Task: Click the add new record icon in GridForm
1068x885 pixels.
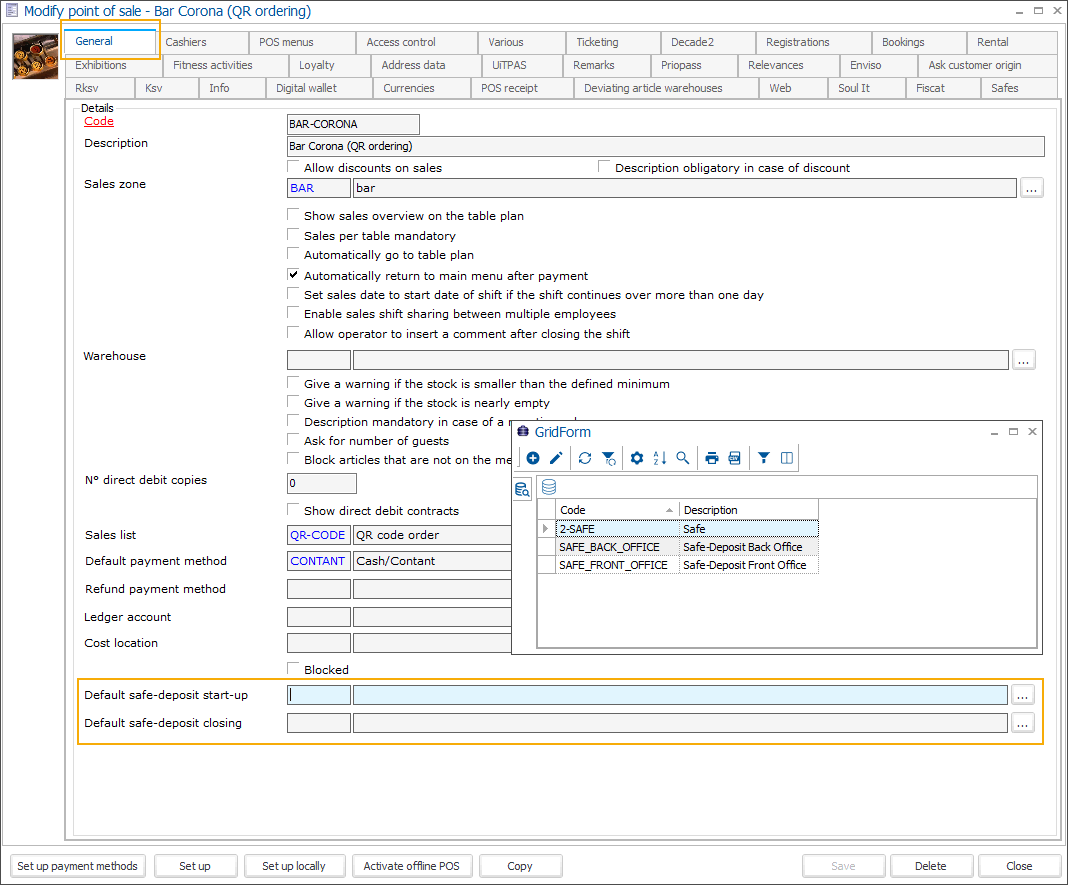Action: click(x=533, y=458)
